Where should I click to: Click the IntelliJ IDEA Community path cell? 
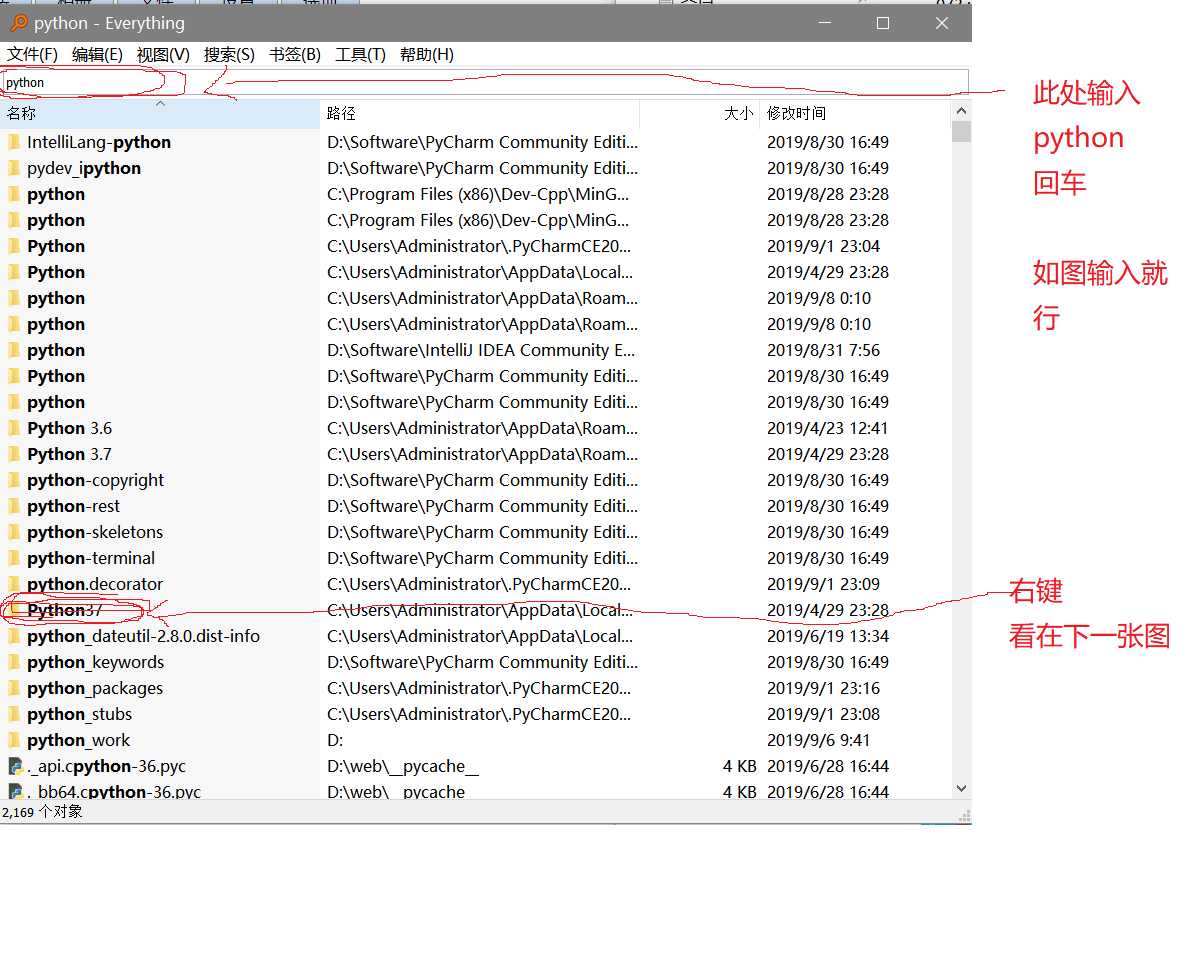[481, 350]
